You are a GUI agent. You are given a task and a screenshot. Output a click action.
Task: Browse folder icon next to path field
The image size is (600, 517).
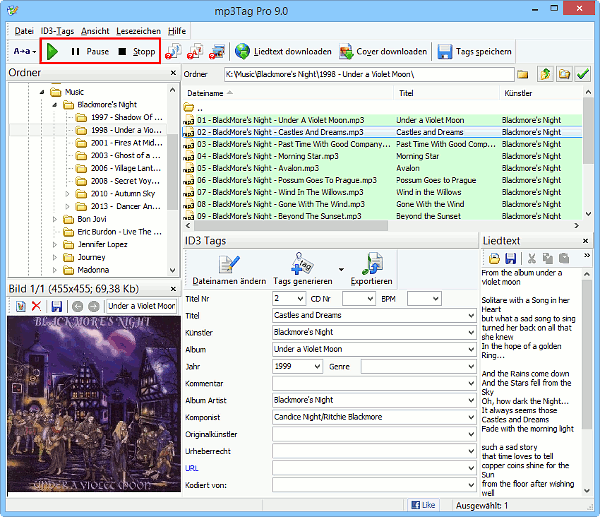(x=523, y=74)
